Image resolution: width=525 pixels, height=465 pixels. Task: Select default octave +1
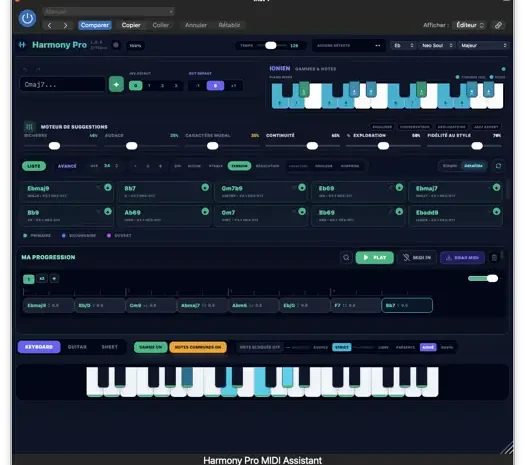pos(233,86)
